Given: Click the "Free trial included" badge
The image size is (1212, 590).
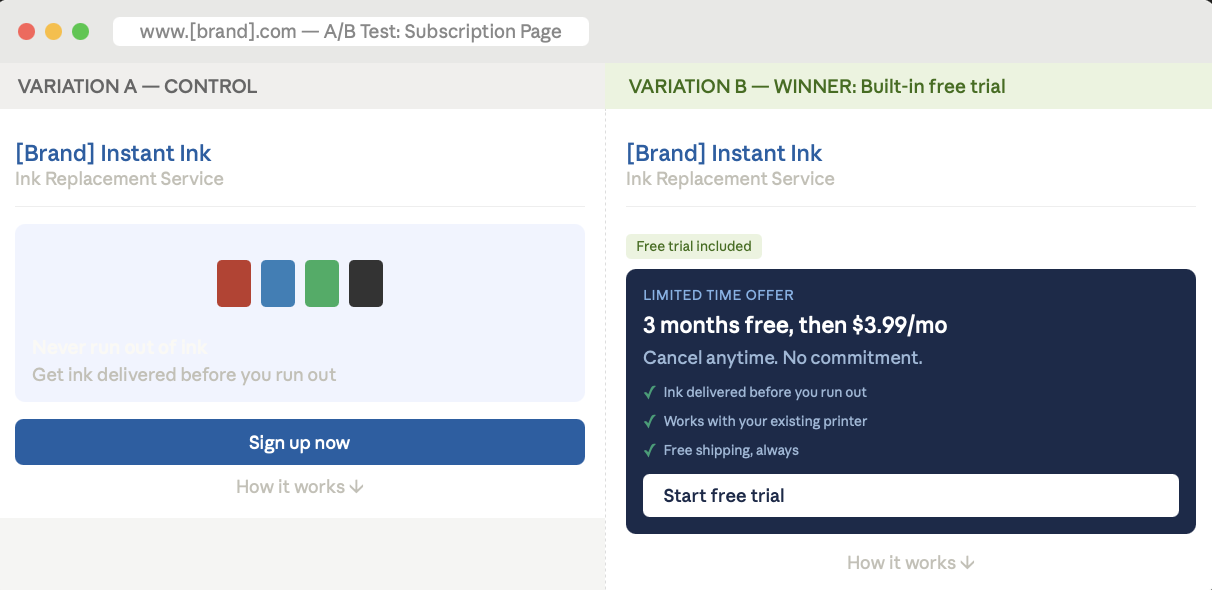Looking at the screenshot, I should (694, 246).
